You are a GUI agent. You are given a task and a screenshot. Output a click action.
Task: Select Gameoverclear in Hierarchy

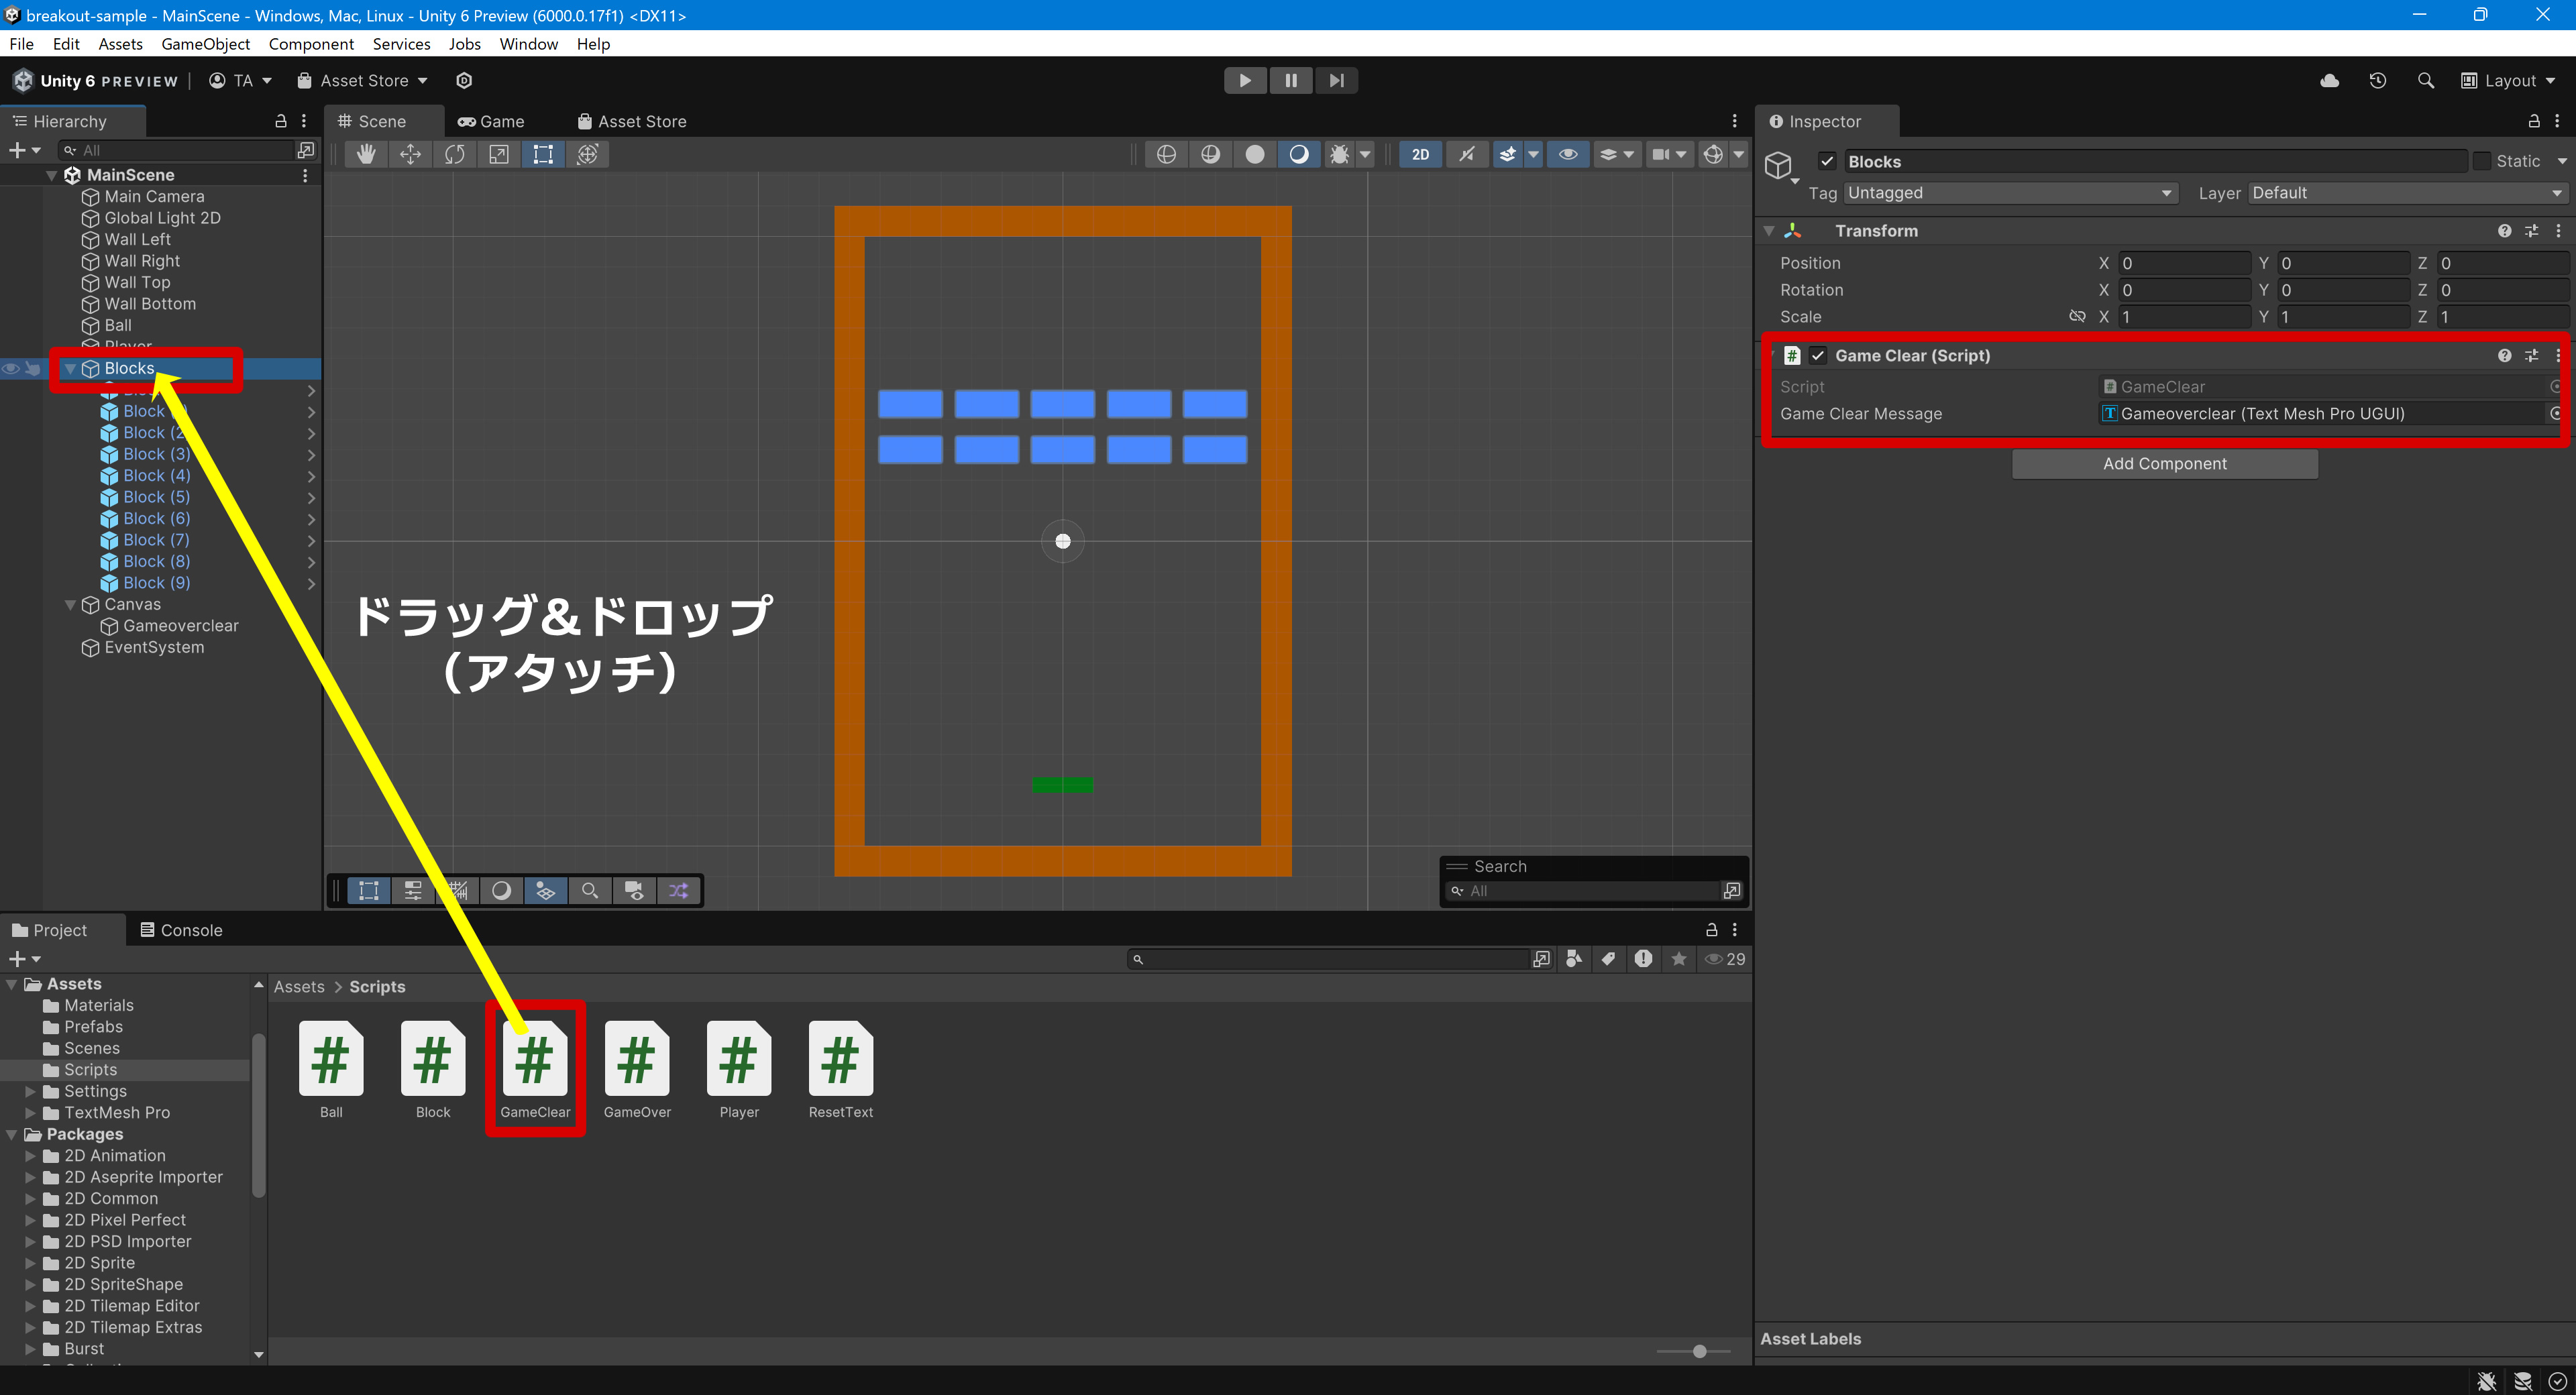(180, 626)
